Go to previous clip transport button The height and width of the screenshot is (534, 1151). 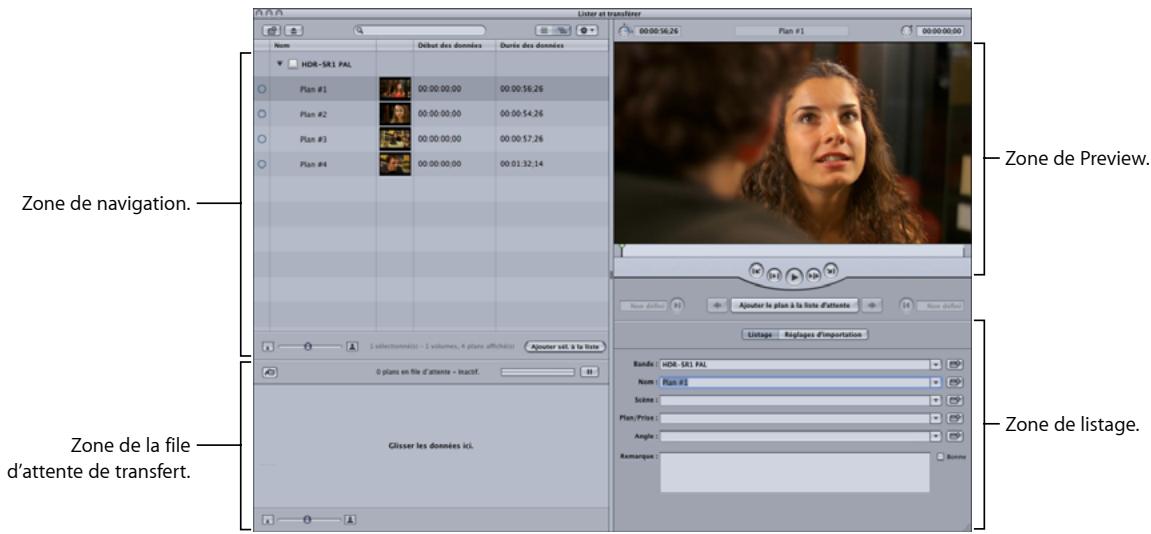pos(756,270)
